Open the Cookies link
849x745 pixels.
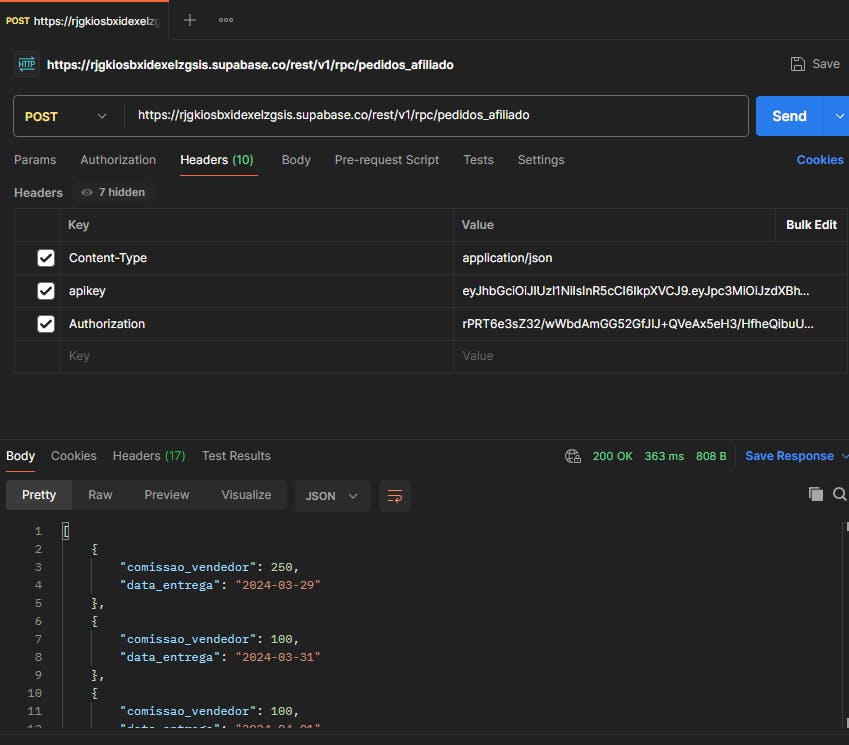pos(819,160)
